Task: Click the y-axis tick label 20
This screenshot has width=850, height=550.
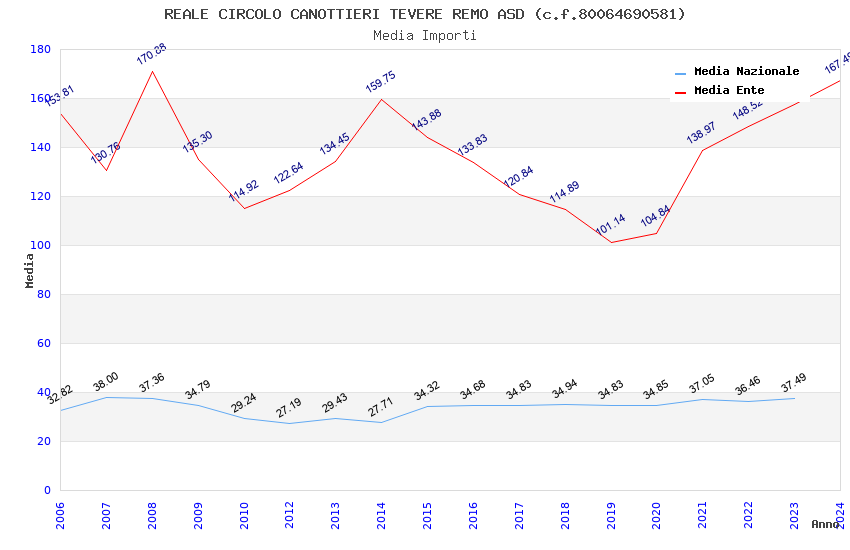Action: (x=44, y=441)
